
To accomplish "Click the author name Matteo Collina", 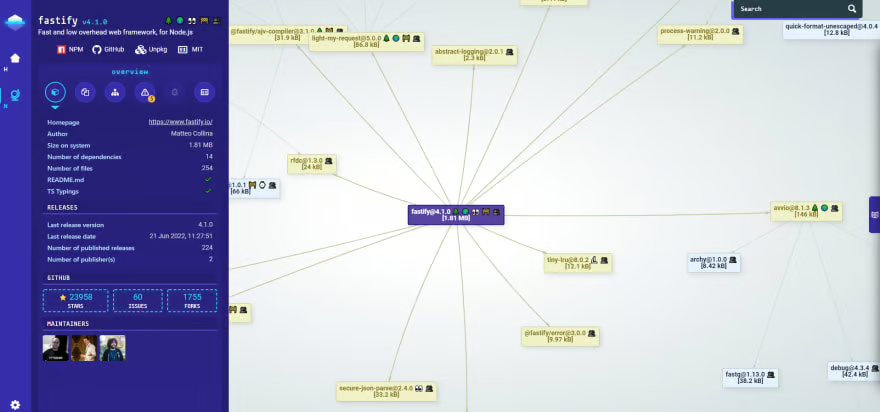I will click(191, 134).
